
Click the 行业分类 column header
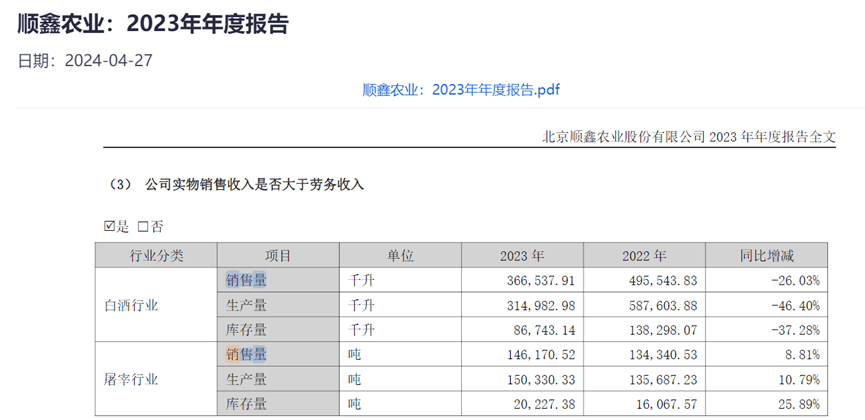click(156, 256)
